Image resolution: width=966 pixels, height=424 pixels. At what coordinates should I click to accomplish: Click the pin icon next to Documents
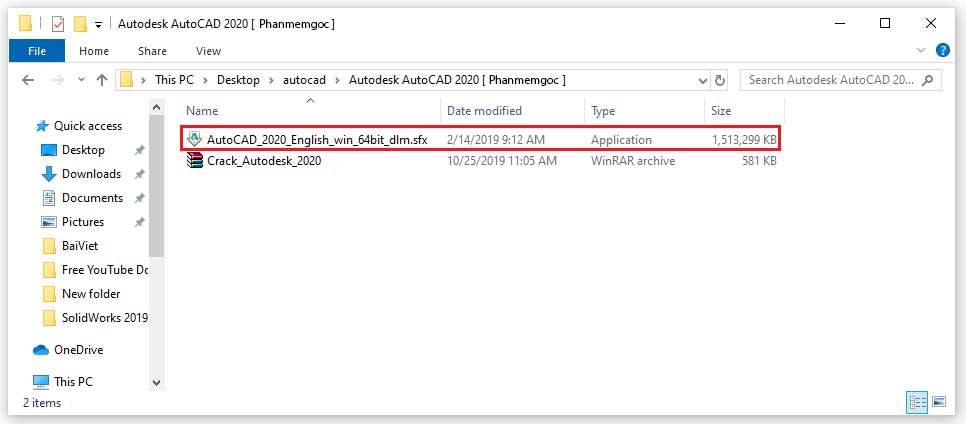pos(140,198)
